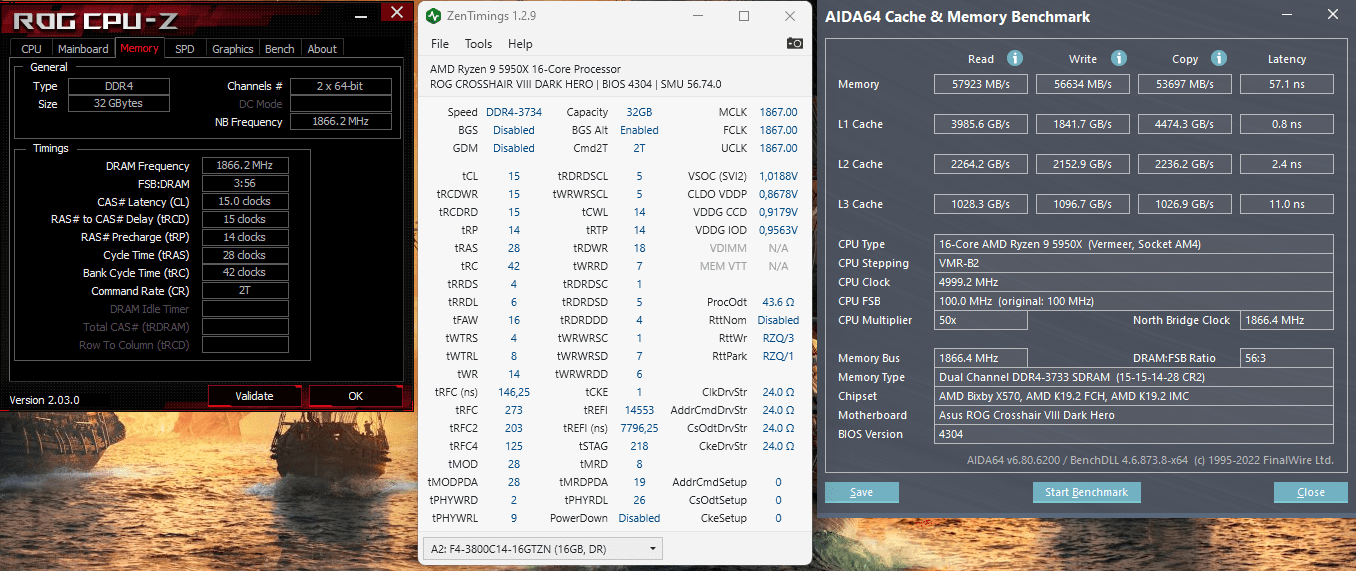
Task: Click the Version 2.03.0 label
Action: pos(44,400)
